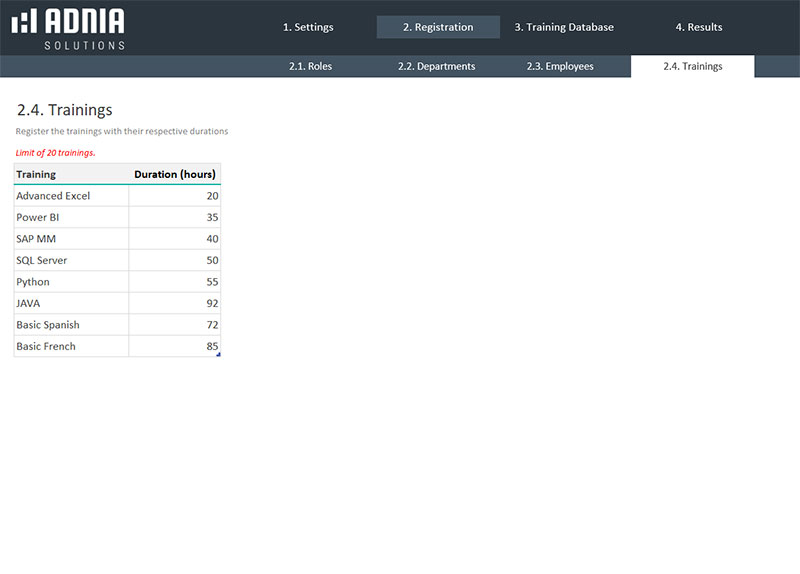Click duration 85 for Basic French
Viewport: 800px width, 574px height.
(174, 346)
